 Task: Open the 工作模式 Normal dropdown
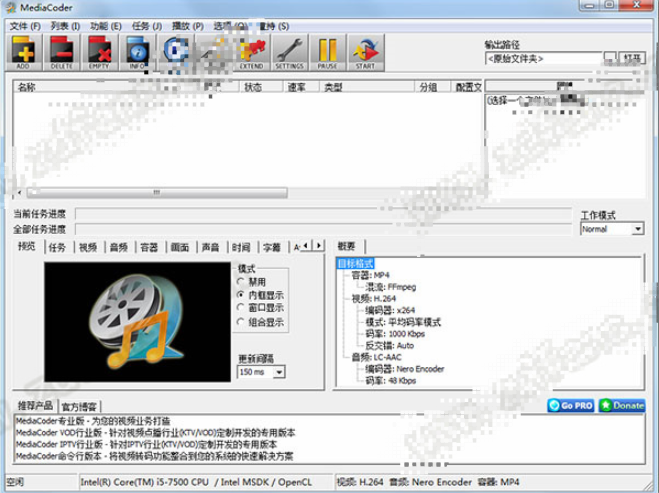tap(612, 229)
